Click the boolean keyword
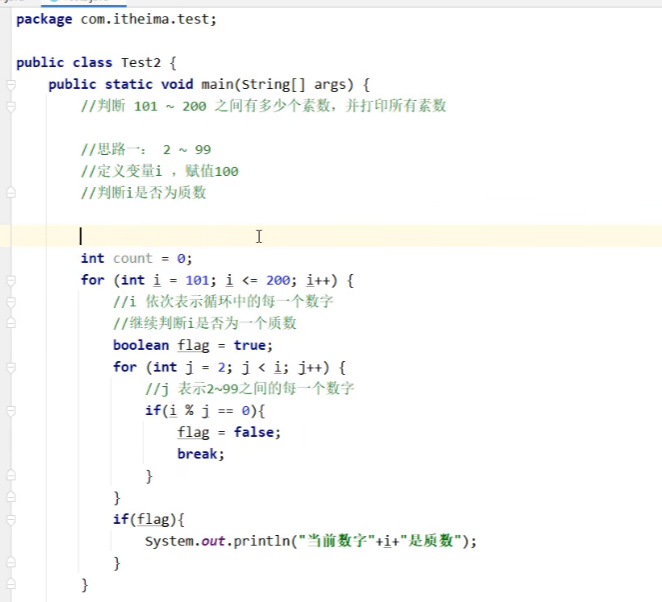 [141, 345]
